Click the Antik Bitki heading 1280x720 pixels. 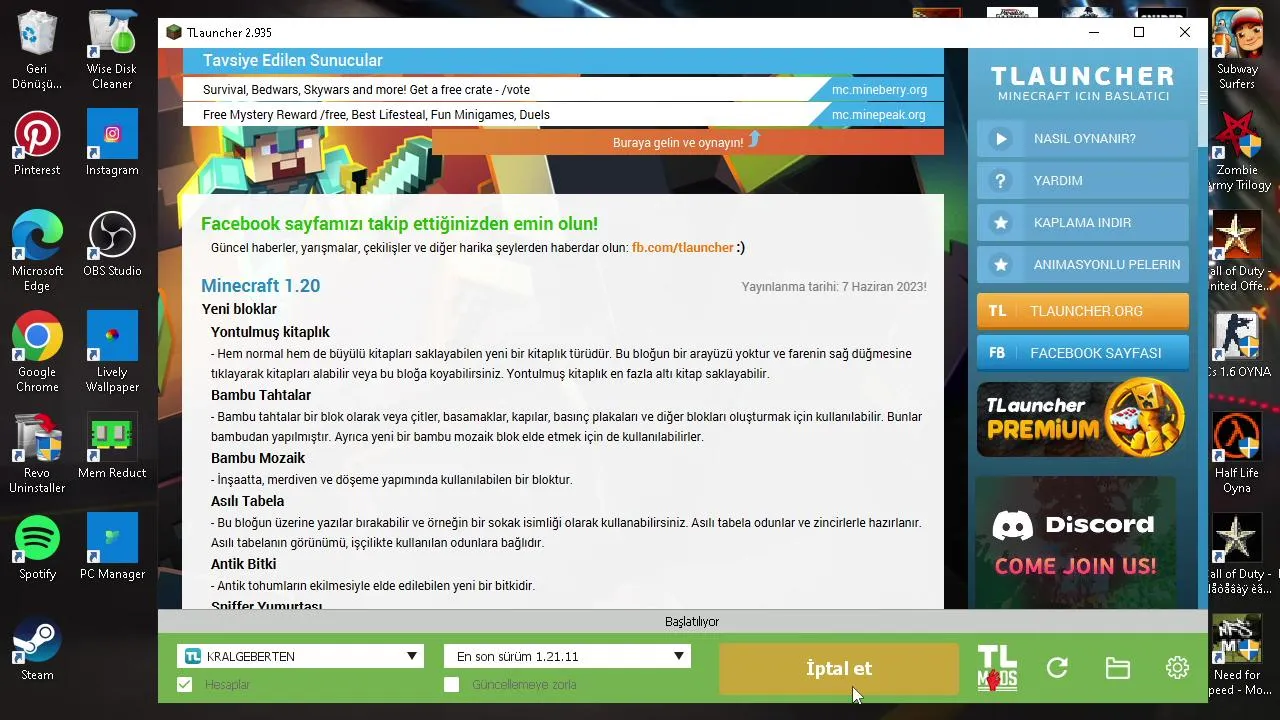243,564
